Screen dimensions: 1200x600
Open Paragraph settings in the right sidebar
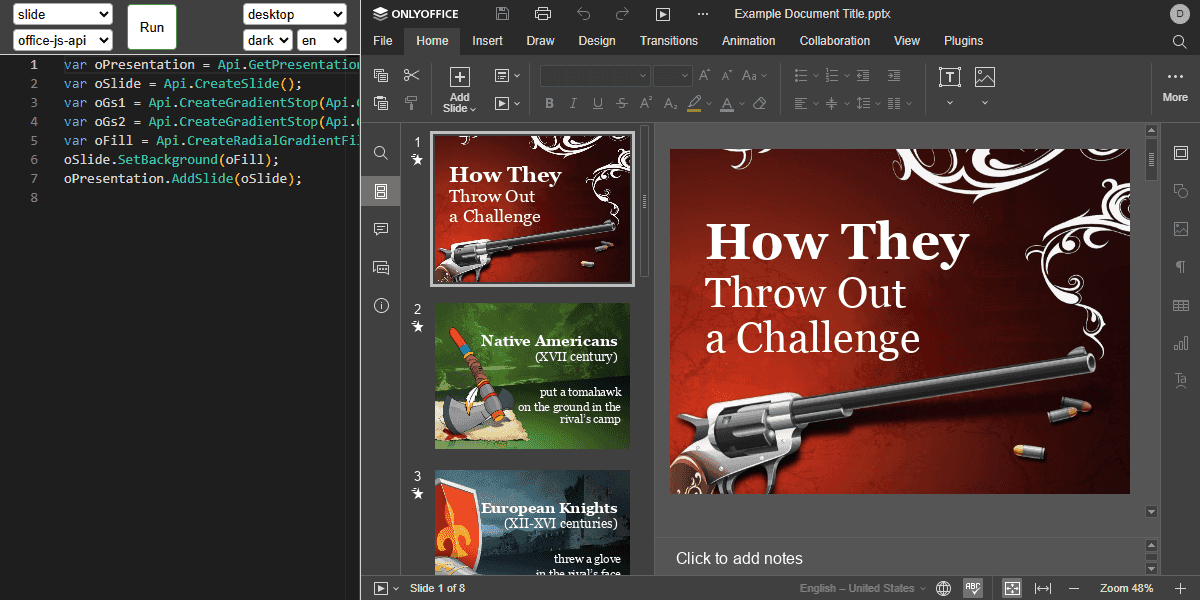coord(1181,267)
